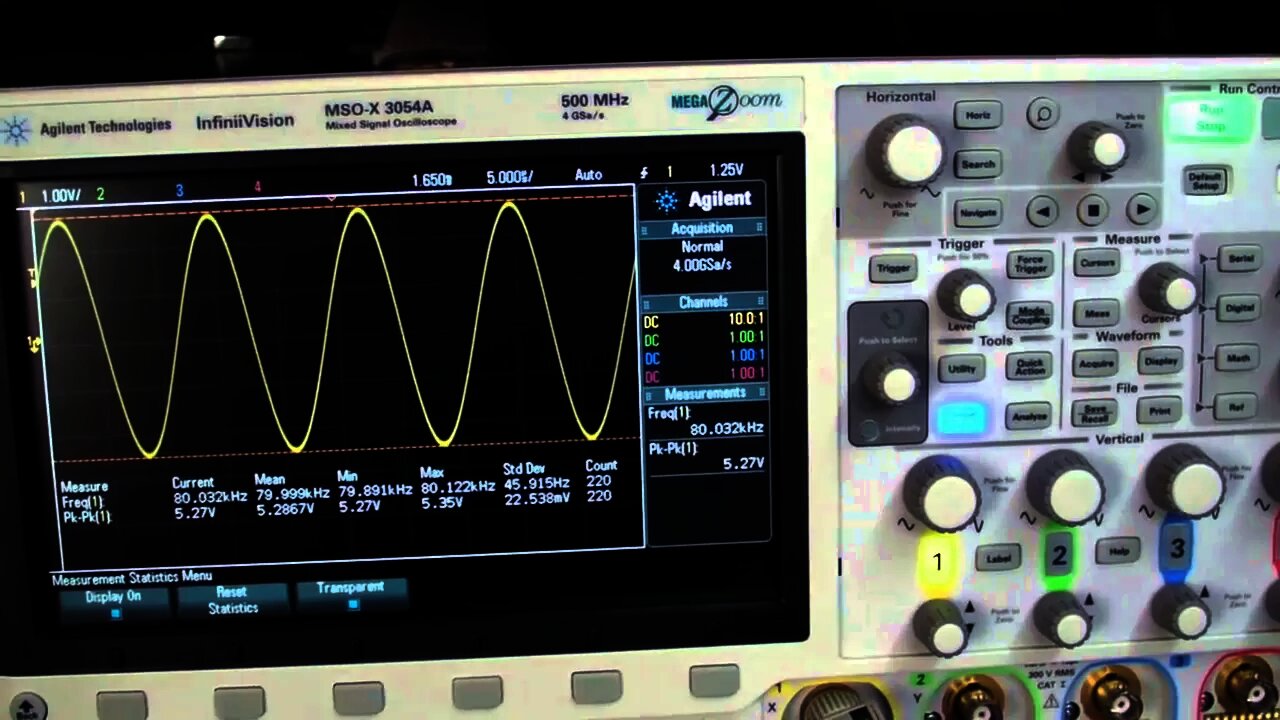Click the Acquire key
The height and width of the screenshot is (720, 1280).
(x=1097, y=364)
